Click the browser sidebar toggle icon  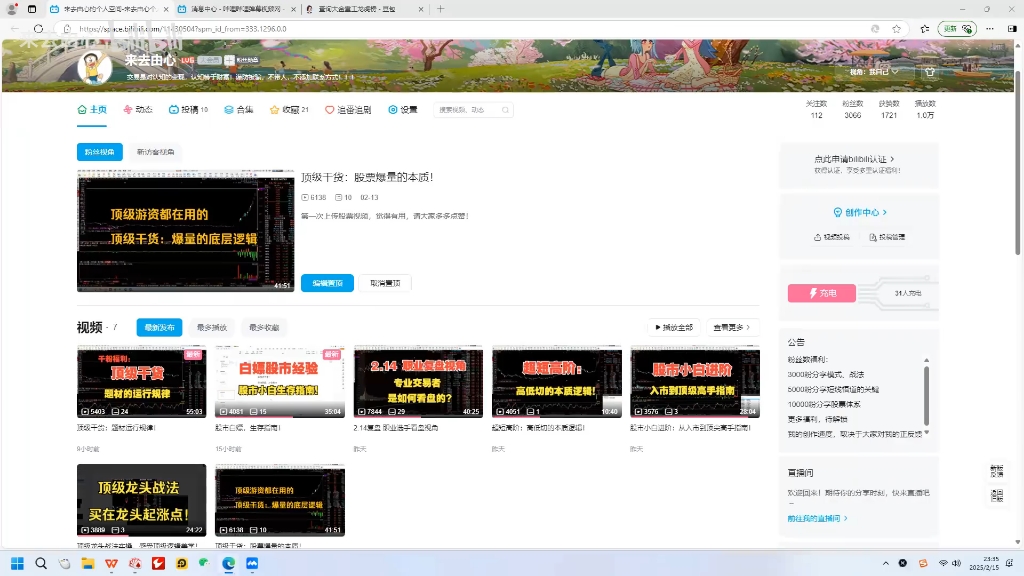[1012, 29]
